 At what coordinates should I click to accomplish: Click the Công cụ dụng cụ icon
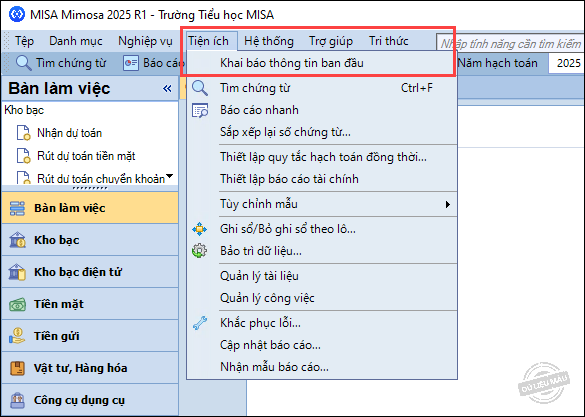pos(17,400)
